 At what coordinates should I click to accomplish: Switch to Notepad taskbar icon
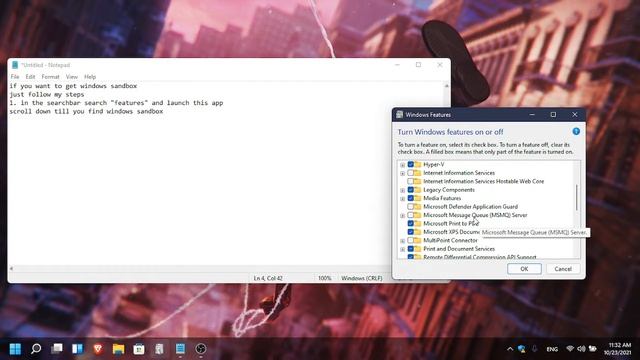tap(180, 349)
